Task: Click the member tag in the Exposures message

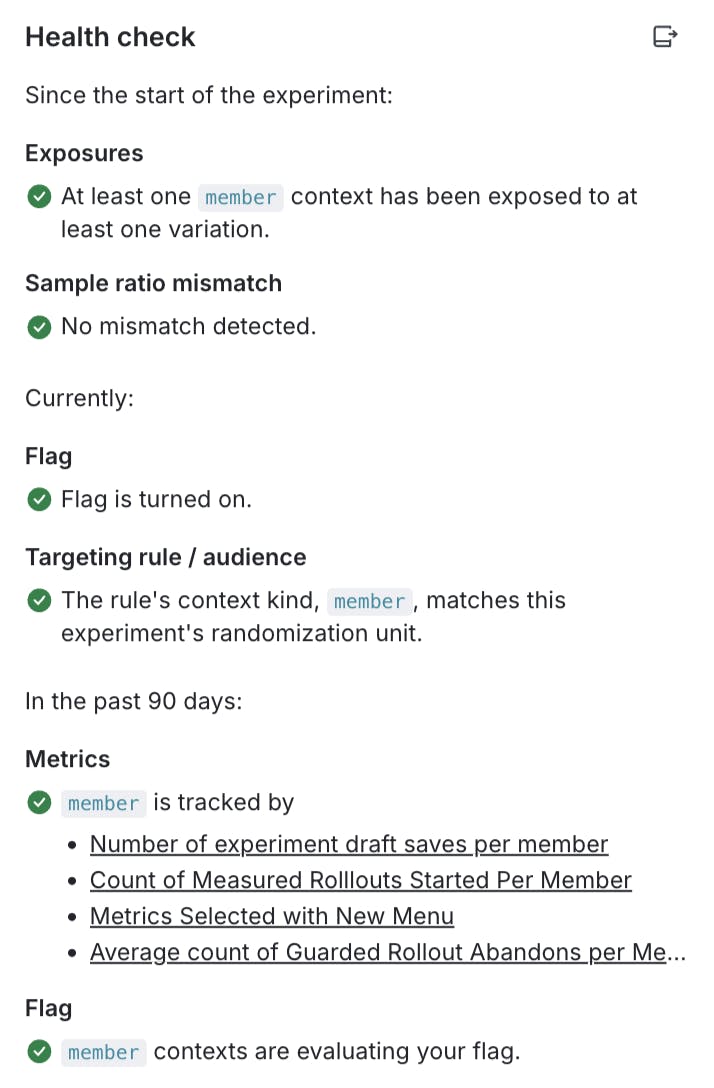Action: (x=240, y=198)
